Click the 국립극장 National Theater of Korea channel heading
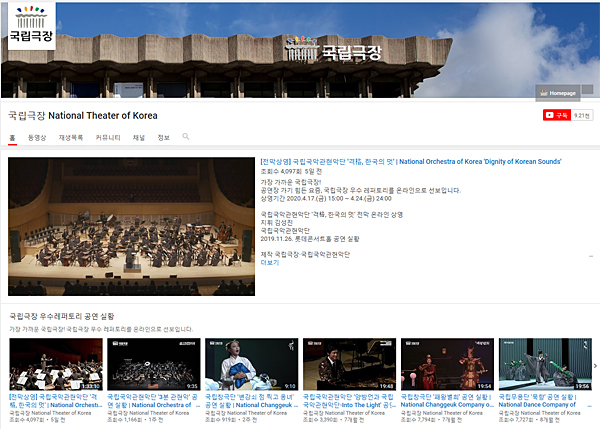Screen dimensions: 600x429 (83, 116)
